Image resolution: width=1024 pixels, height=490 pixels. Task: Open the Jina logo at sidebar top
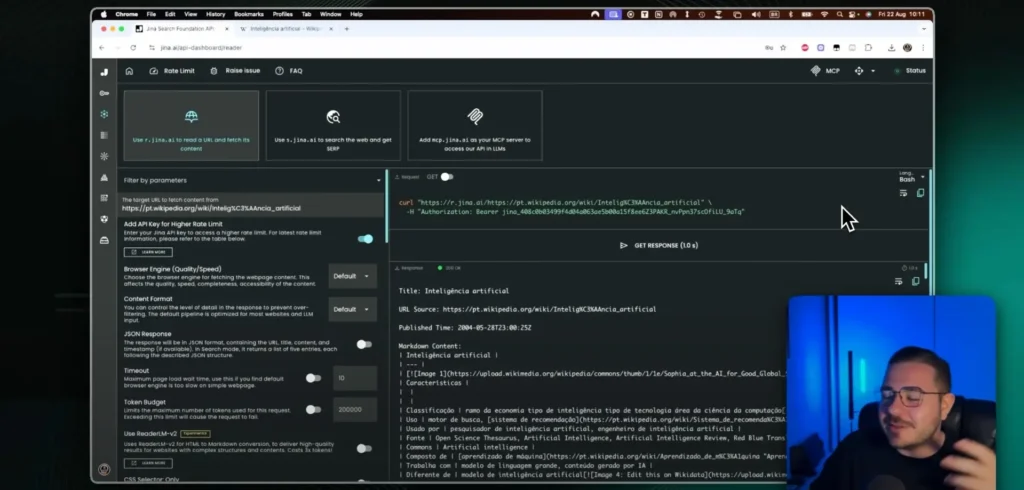click(104, 72)
